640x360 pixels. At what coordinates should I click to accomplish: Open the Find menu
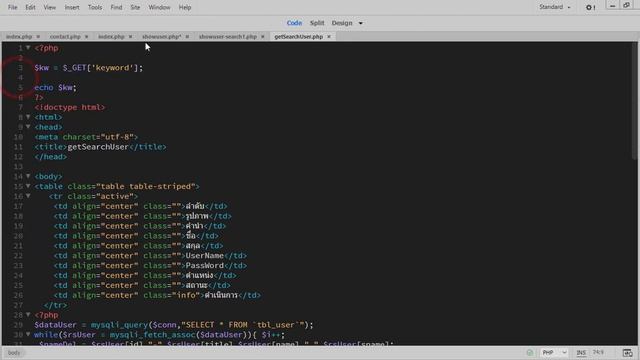(x=116, y=7)
